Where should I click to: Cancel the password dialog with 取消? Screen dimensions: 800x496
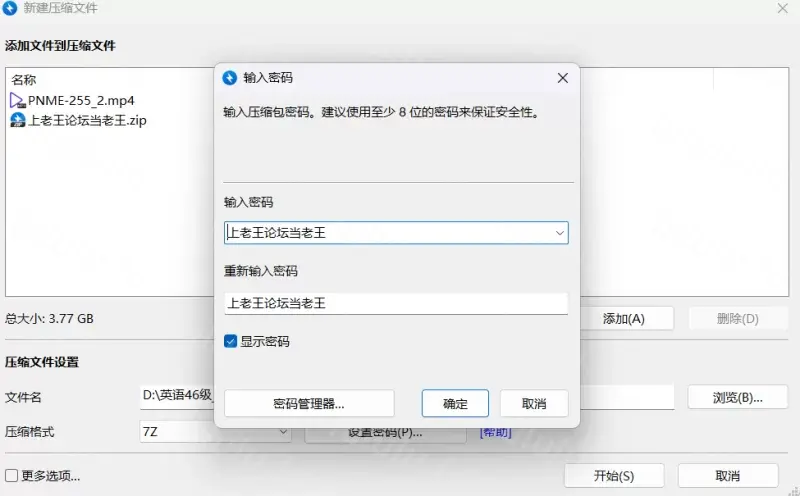coord(534,404)
